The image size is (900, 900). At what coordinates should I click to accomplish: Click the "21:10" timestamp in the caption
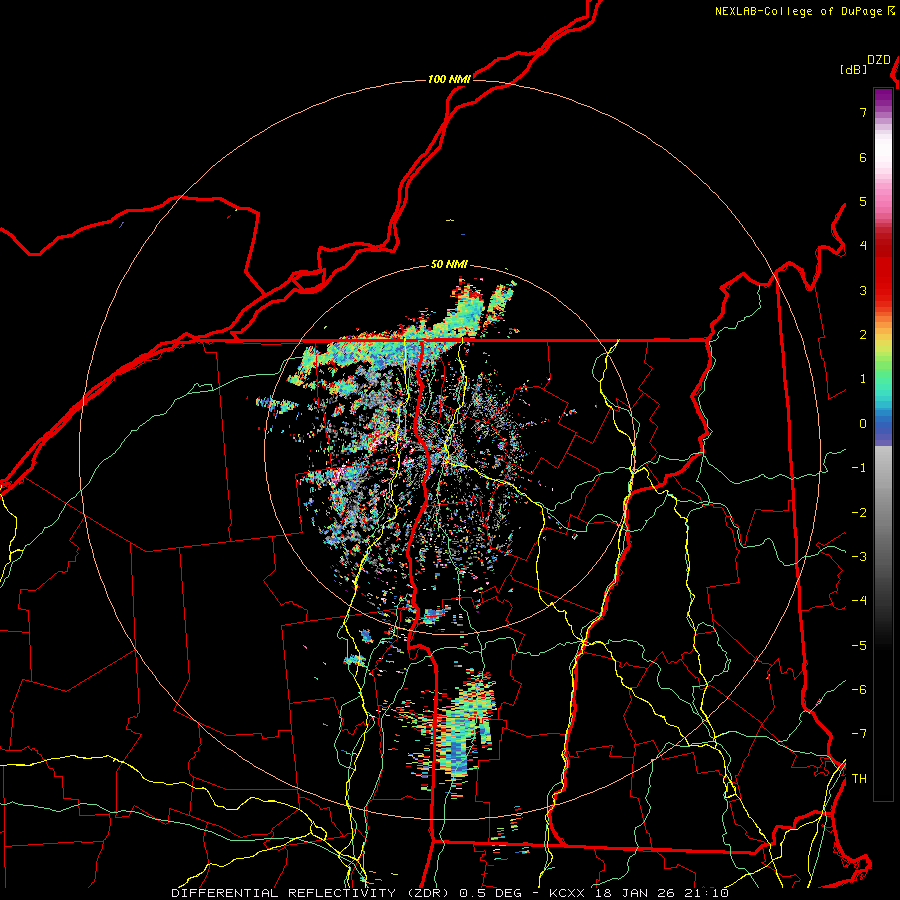point(706,893)
